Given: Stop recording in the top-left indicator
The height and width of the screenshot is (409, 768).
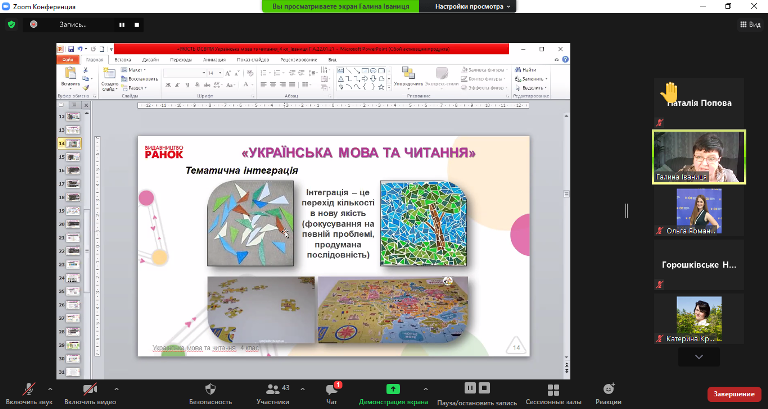Looking at the screenshot, I should pos(137,24).
